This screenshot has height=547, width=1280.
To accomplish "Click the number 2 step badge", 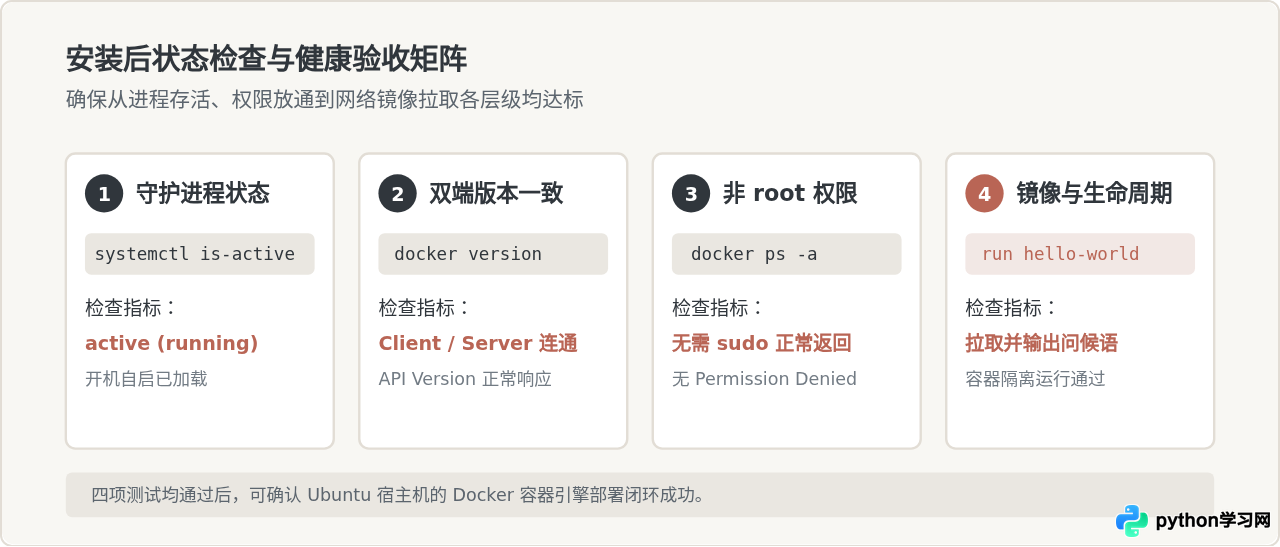I will 397,193.
